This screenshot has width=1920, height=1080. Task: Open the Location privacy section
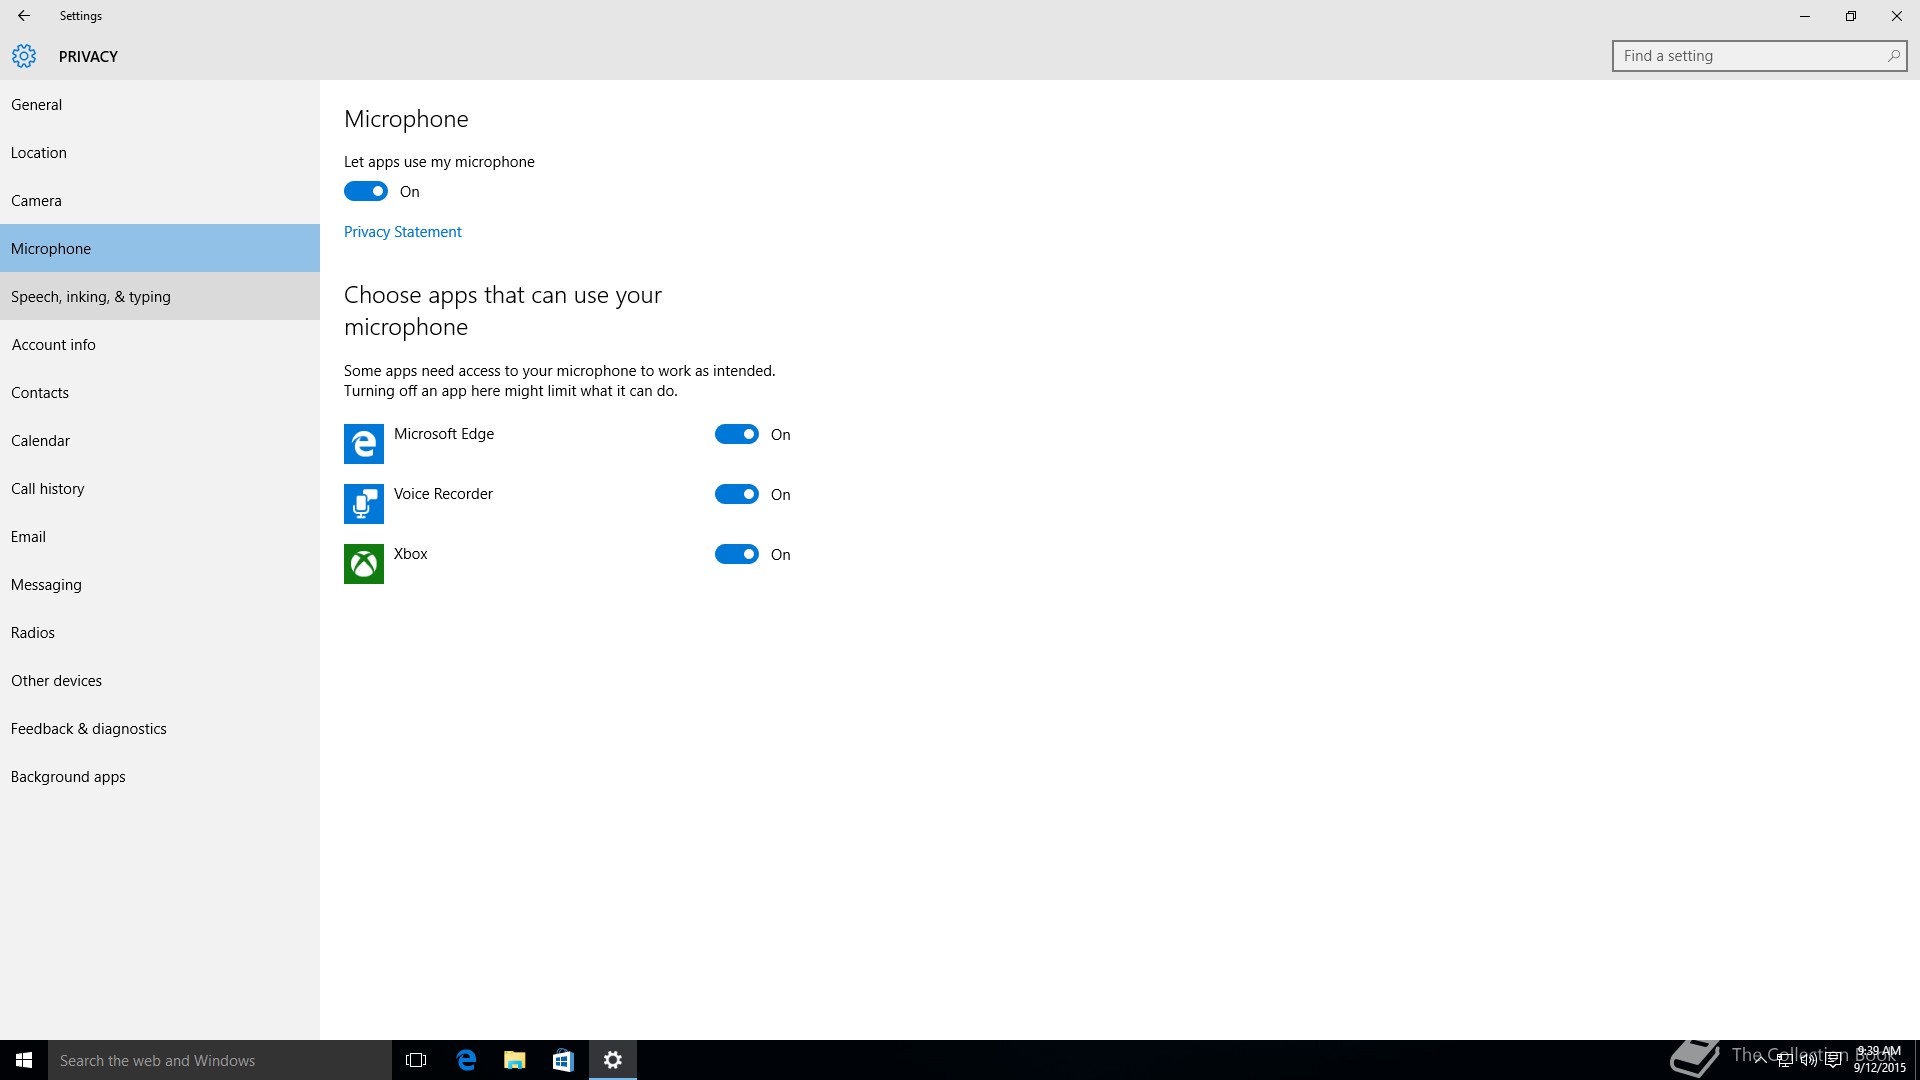pos(160,152)
